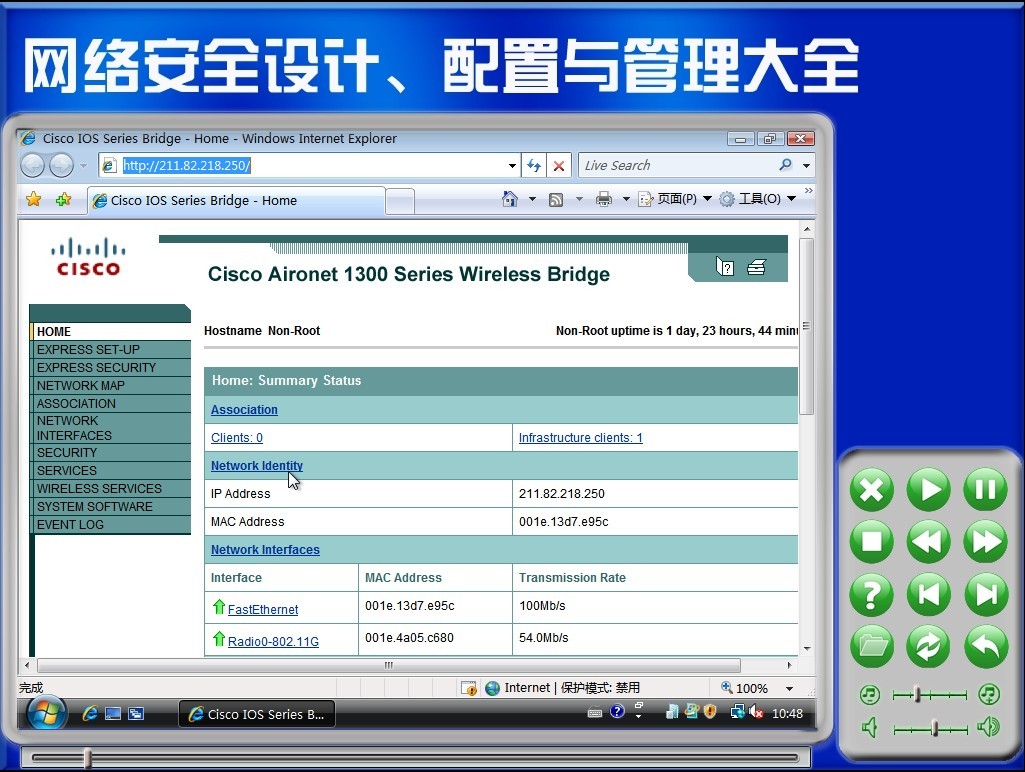Open the zoom level 100% dropdown

coord(789,688)
